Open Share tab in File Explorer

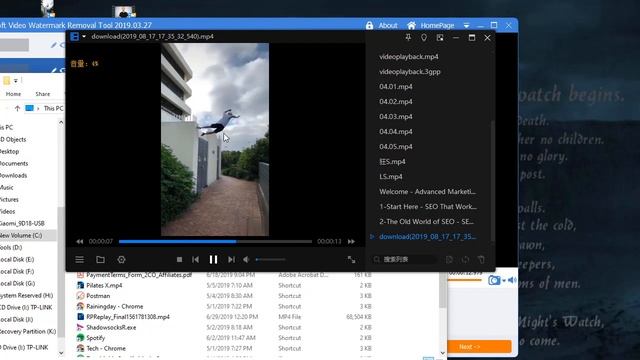pos(42,94)
